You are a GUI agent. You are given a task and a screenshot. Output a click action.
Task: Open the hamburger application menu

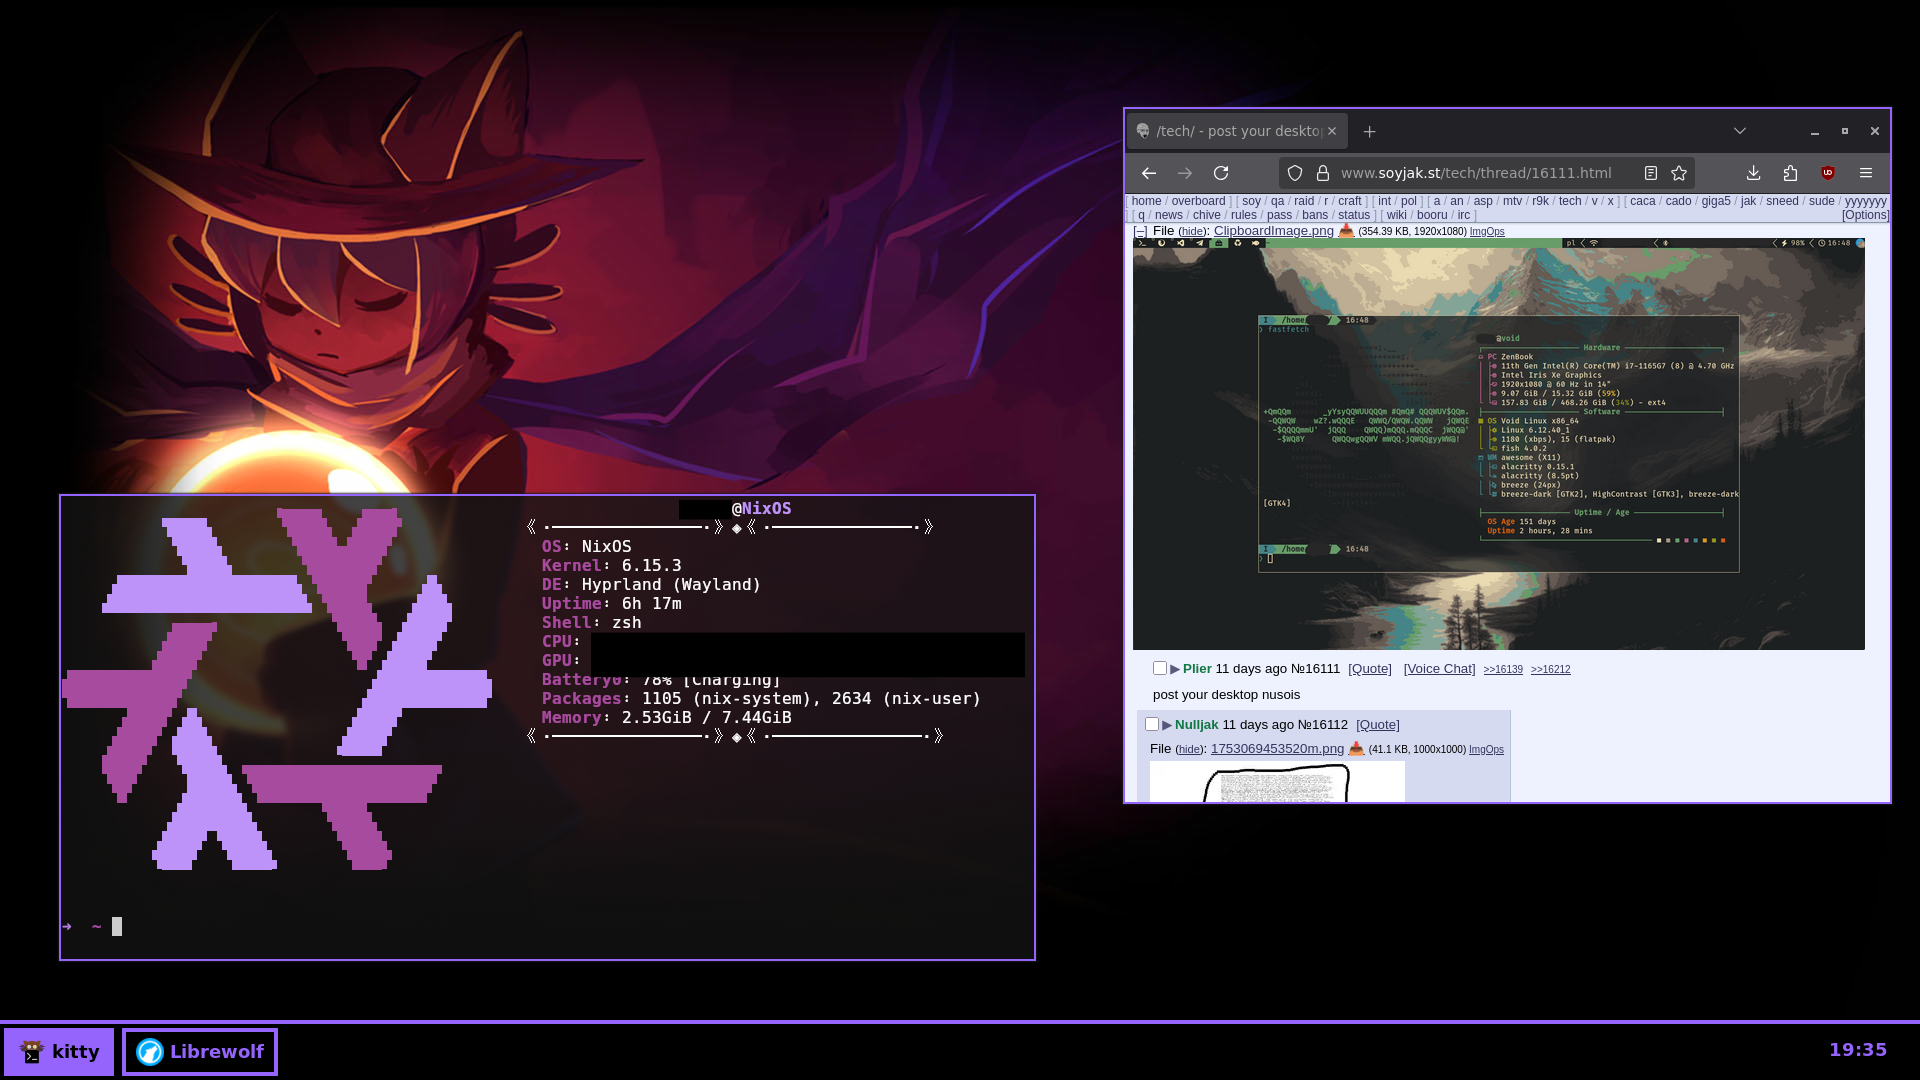point(1866,173)
